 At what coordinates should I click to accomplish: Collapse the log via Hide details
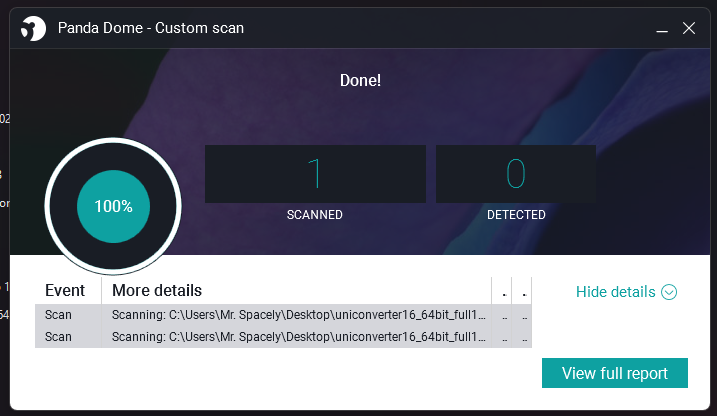pyautogui.click(x=615, y=292)
